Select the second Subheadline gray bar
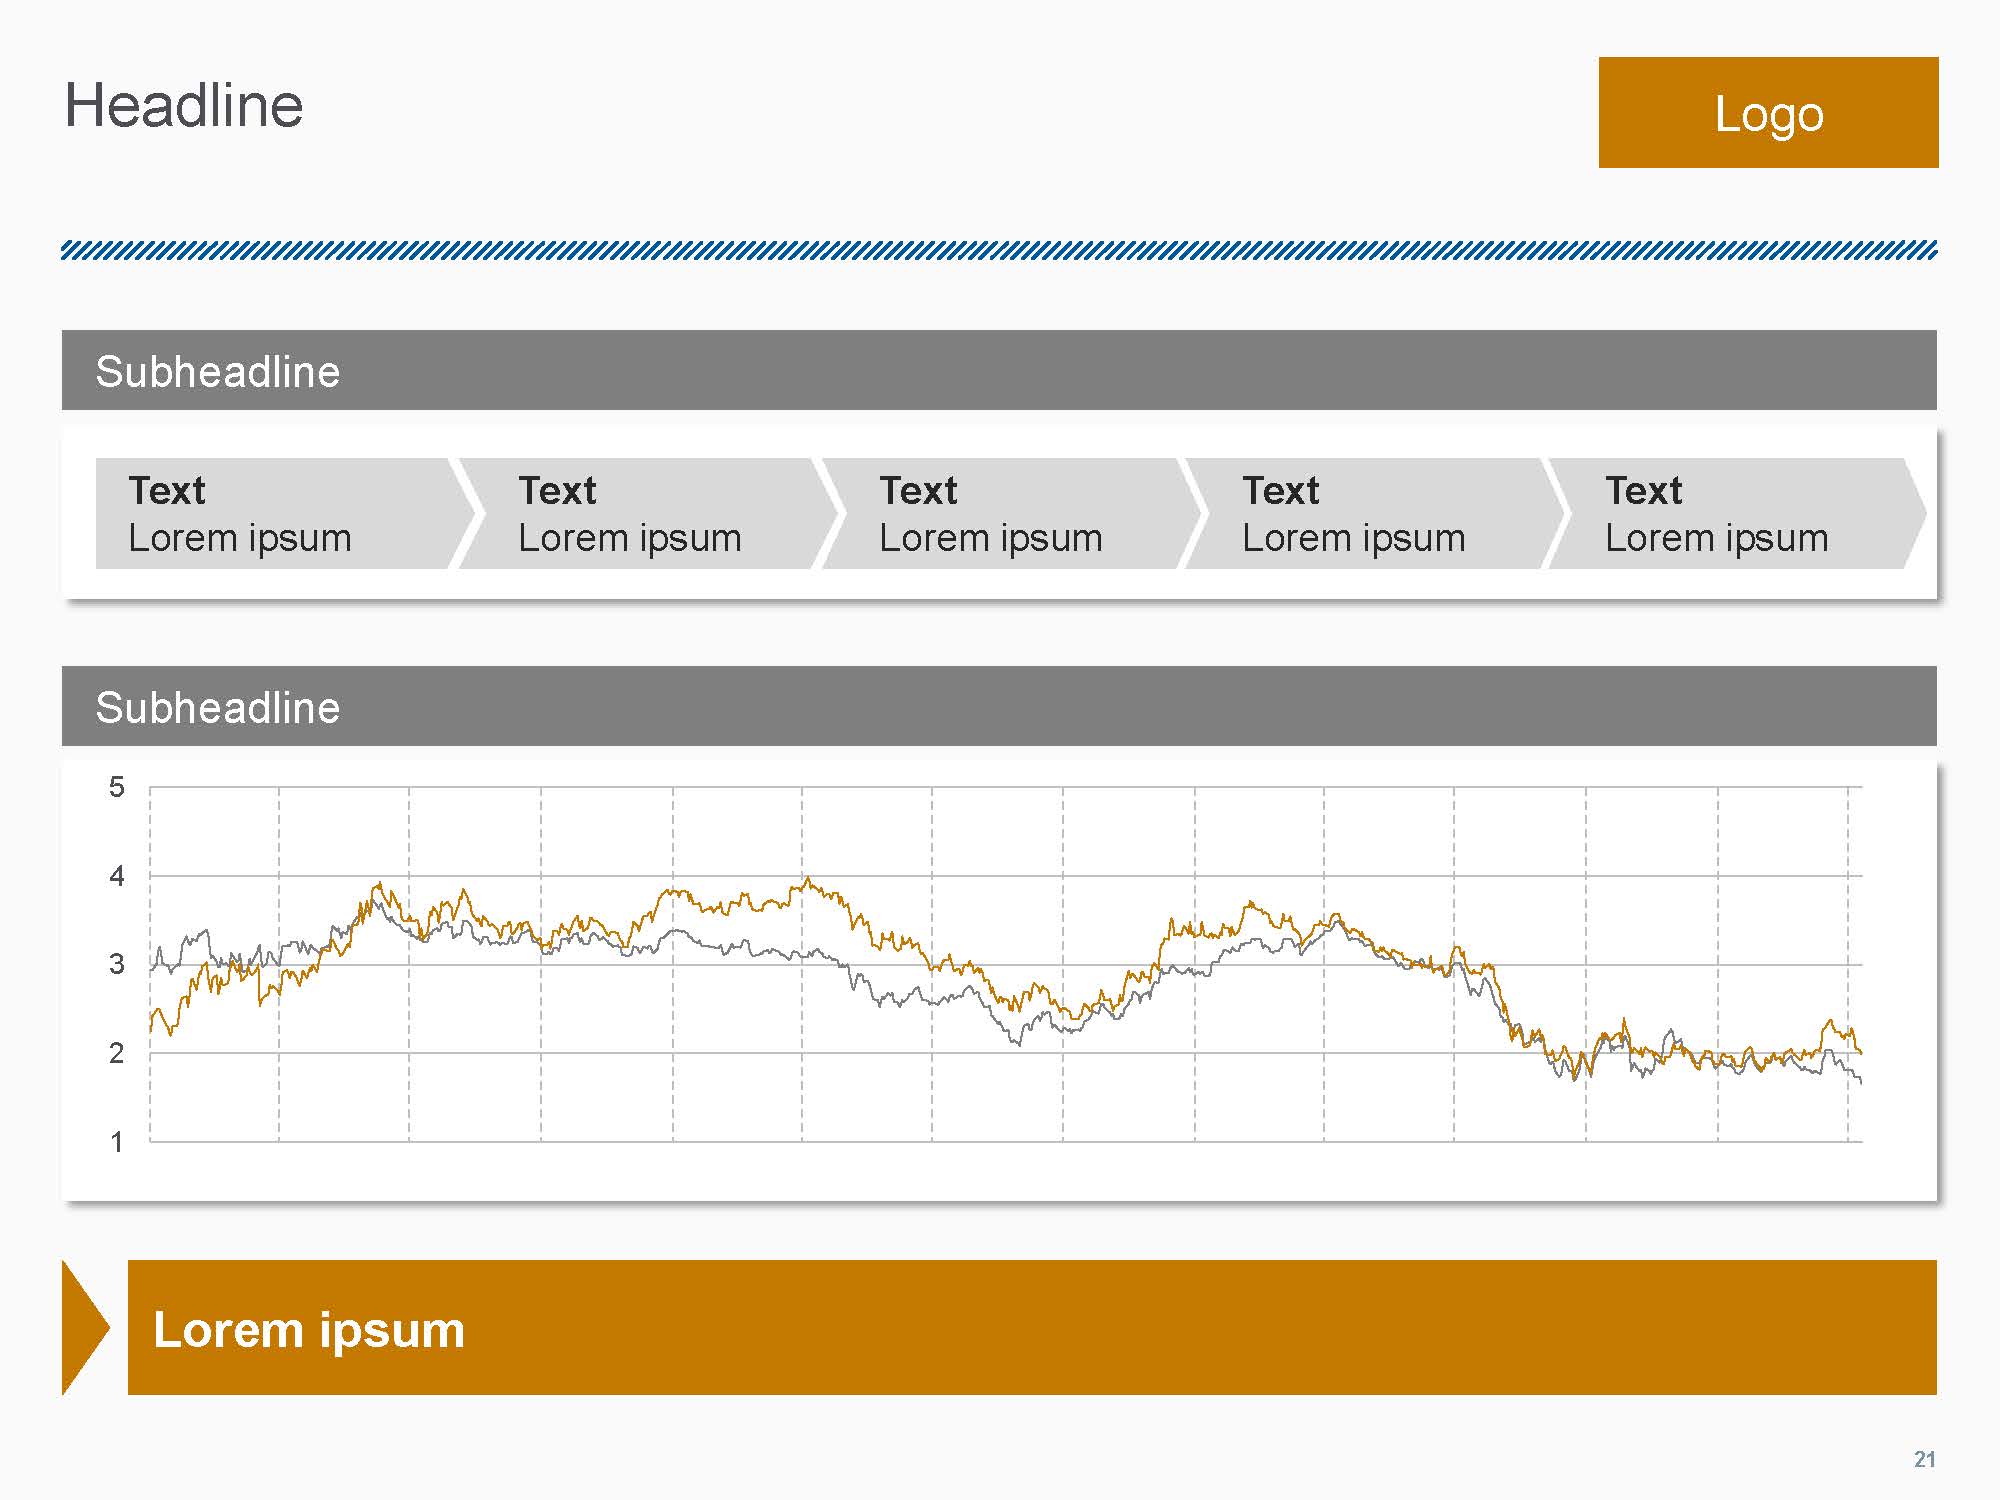Viewport: 2000px width, 1500px height. point(998,706)
